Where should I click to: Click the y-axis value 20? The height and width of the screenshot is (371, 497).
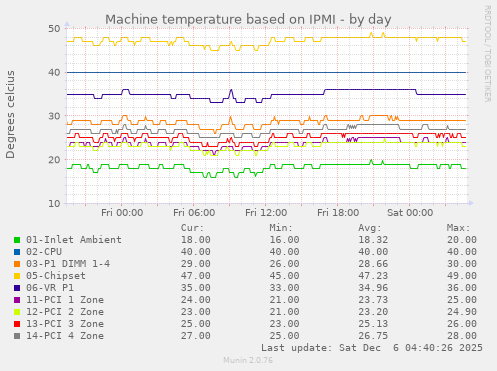click(x=54, y=160)
